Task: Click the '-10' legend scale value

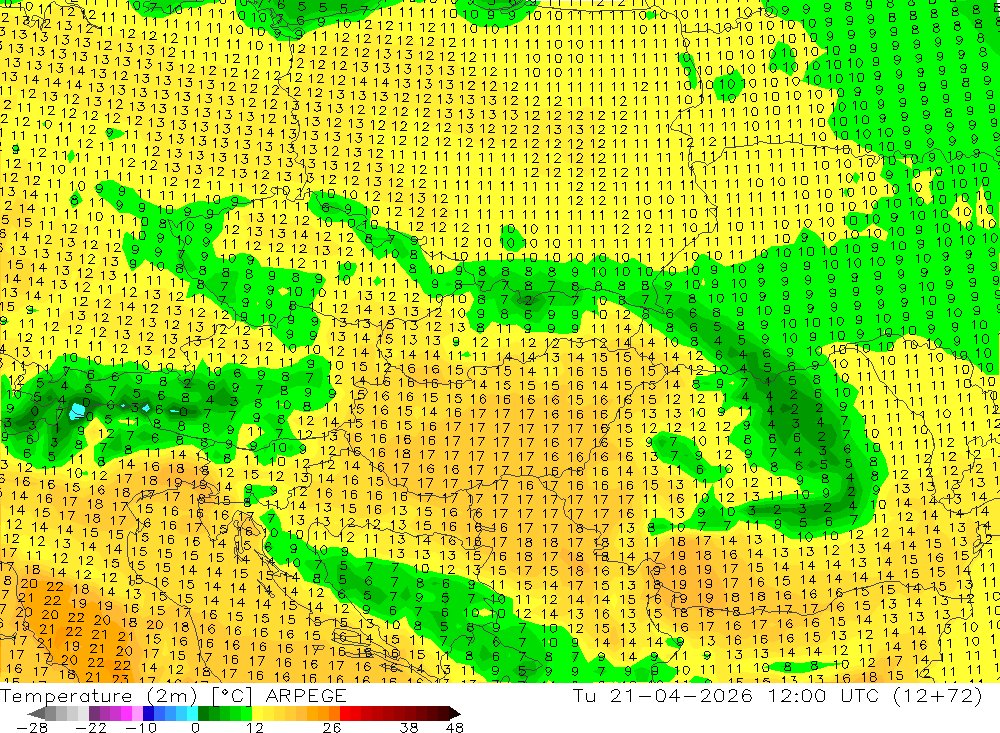Action: click(x=140, y=727)
